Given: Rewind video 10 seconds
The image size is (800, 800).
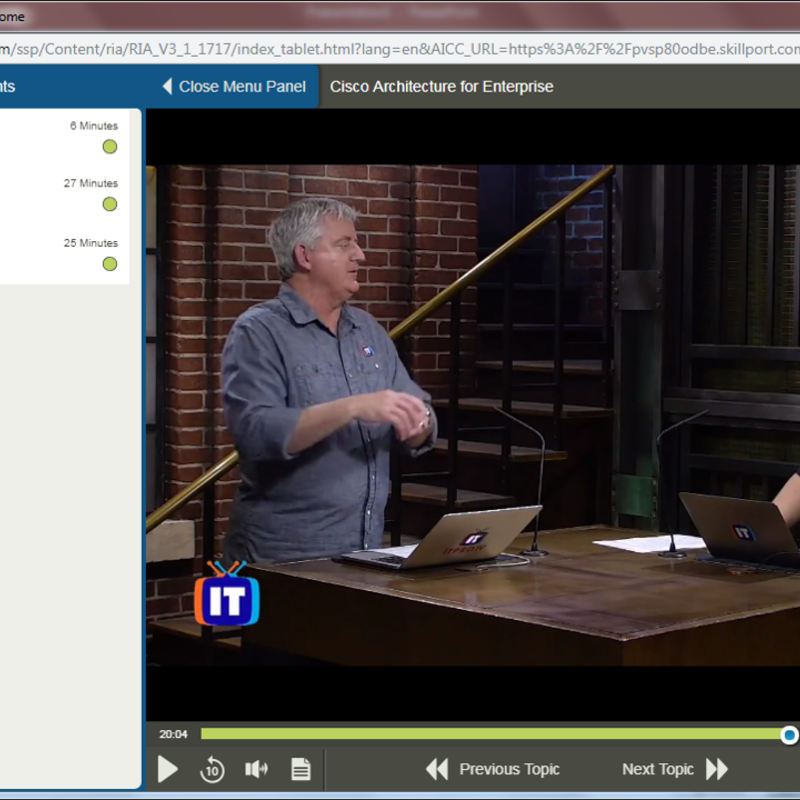Looking at the screenshot, I should [x=212, y=769].
